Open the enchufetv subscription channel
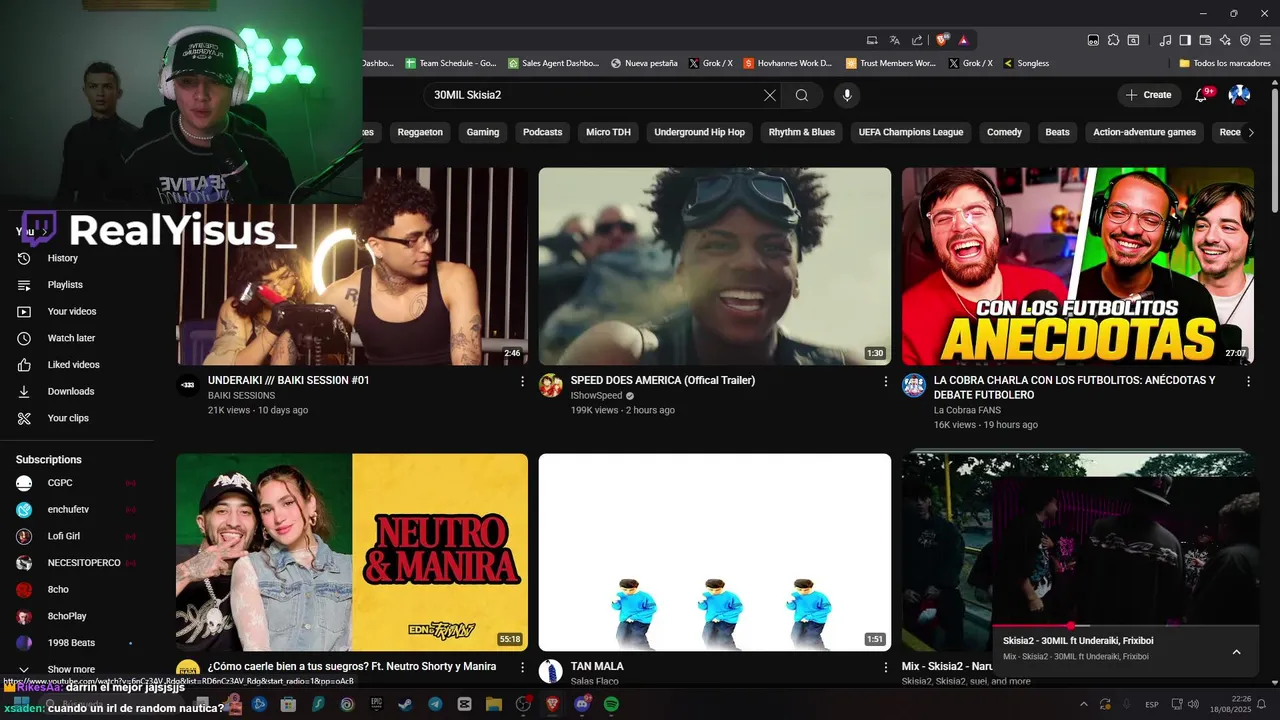Image resolution: width=1280 pixels, height=720 pixels. [x=68, y=510]
